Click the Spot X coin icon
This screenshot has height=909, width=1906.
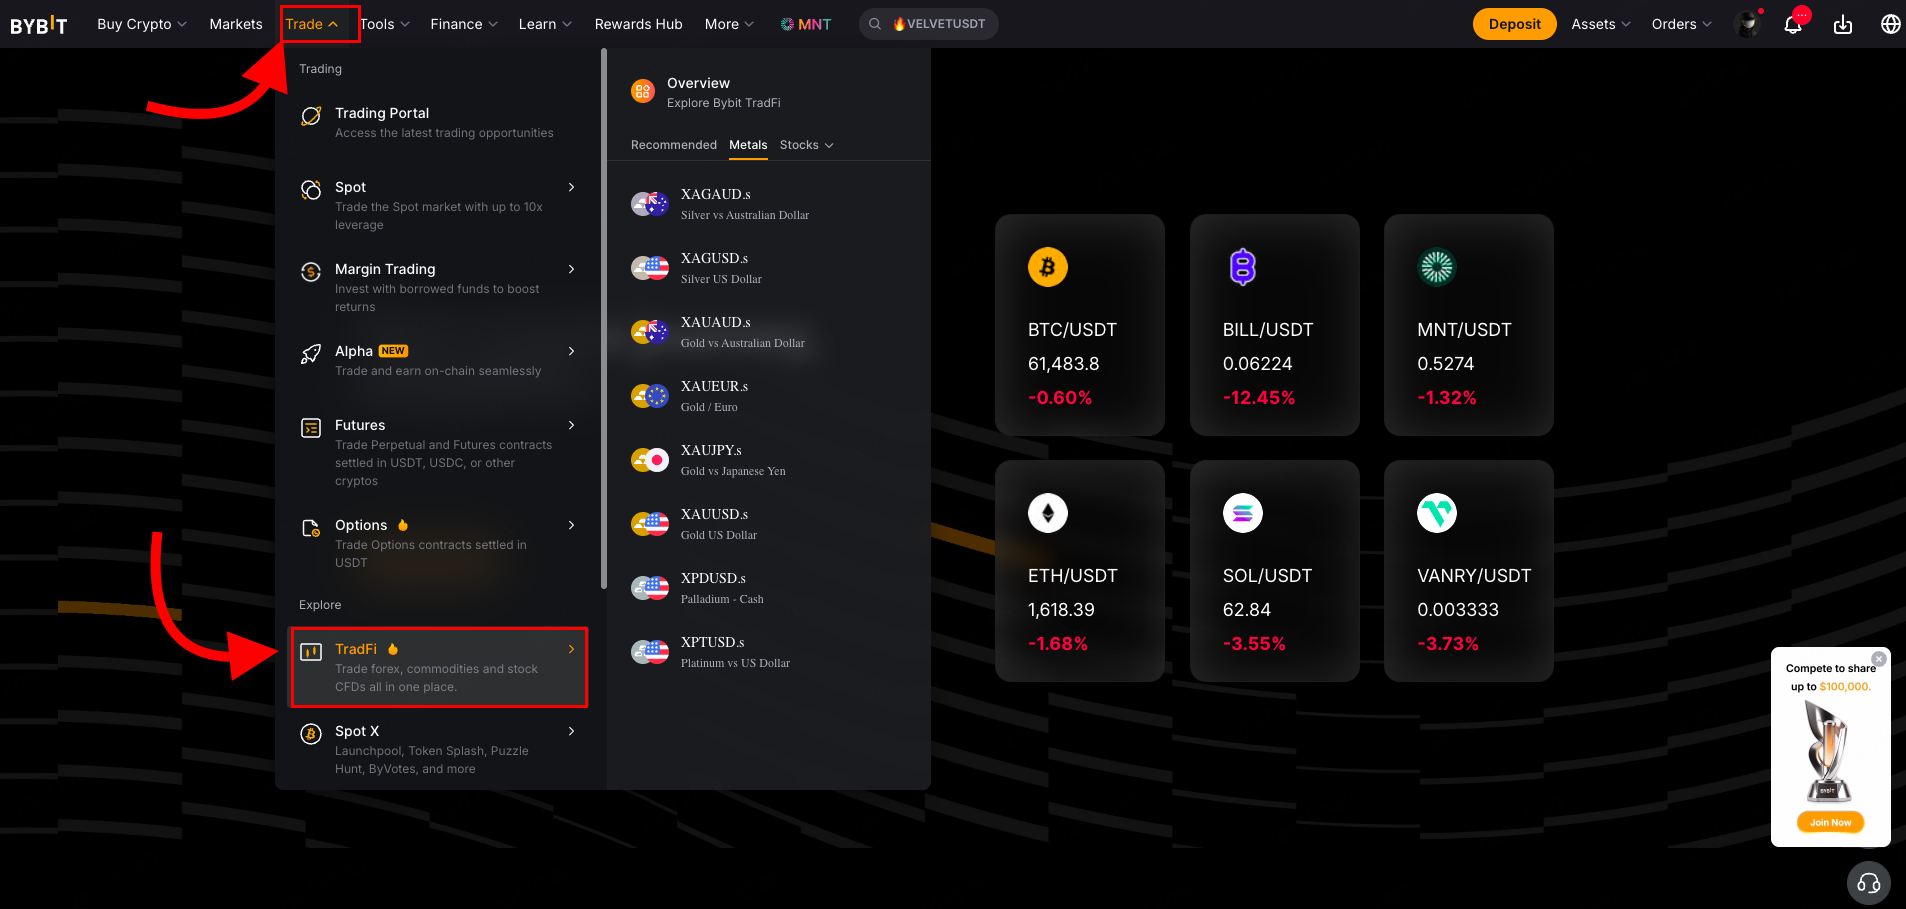[311, 734]
